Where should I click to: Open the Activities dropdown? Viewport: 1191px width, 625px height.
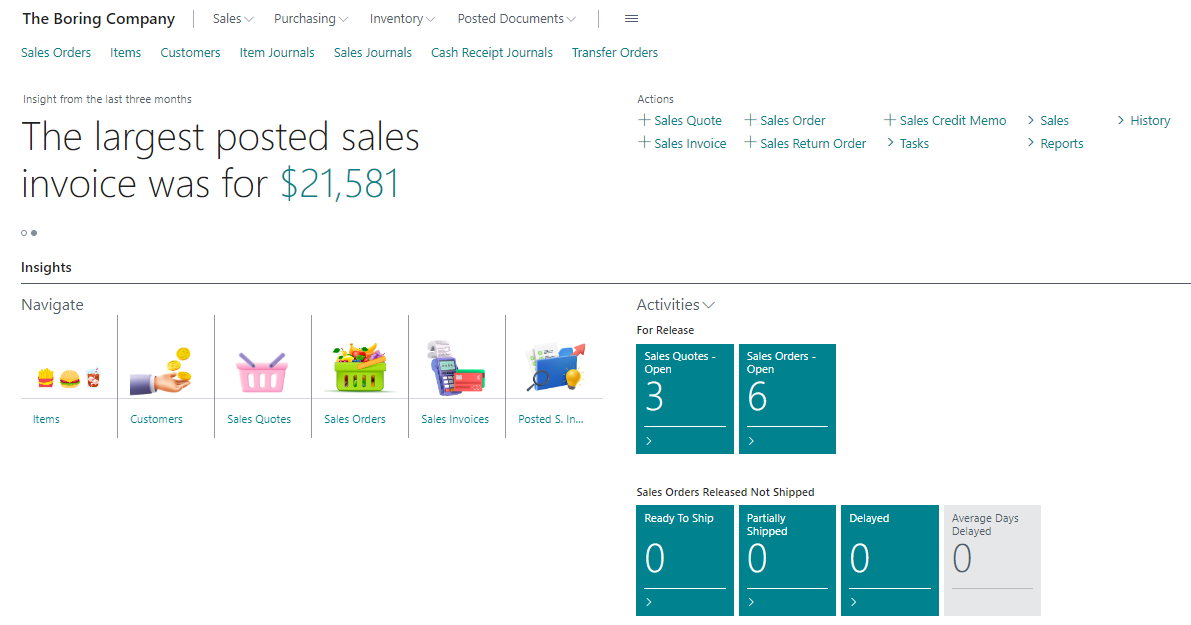(708, 304)
